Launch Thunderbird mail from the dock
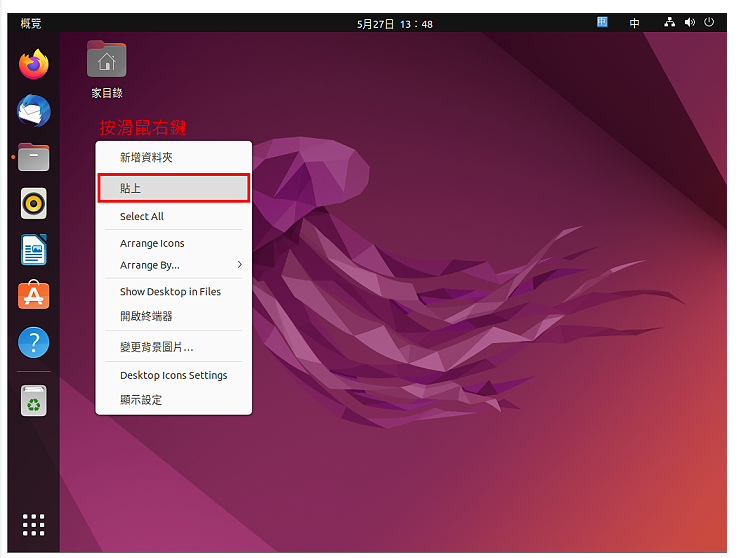Screen dimensions: 749x558 coord(33,111)
